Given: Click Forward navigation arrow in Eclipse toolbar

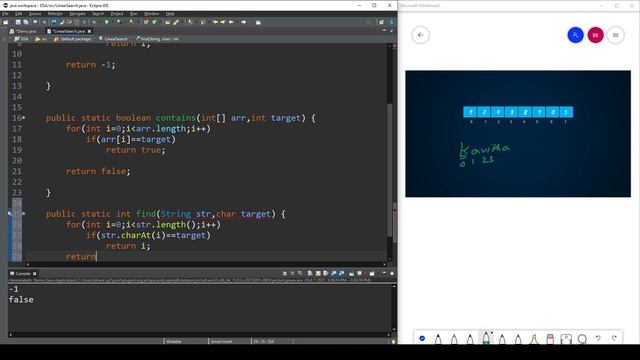Looking at the screenshot, I should (x=244, y=22).
